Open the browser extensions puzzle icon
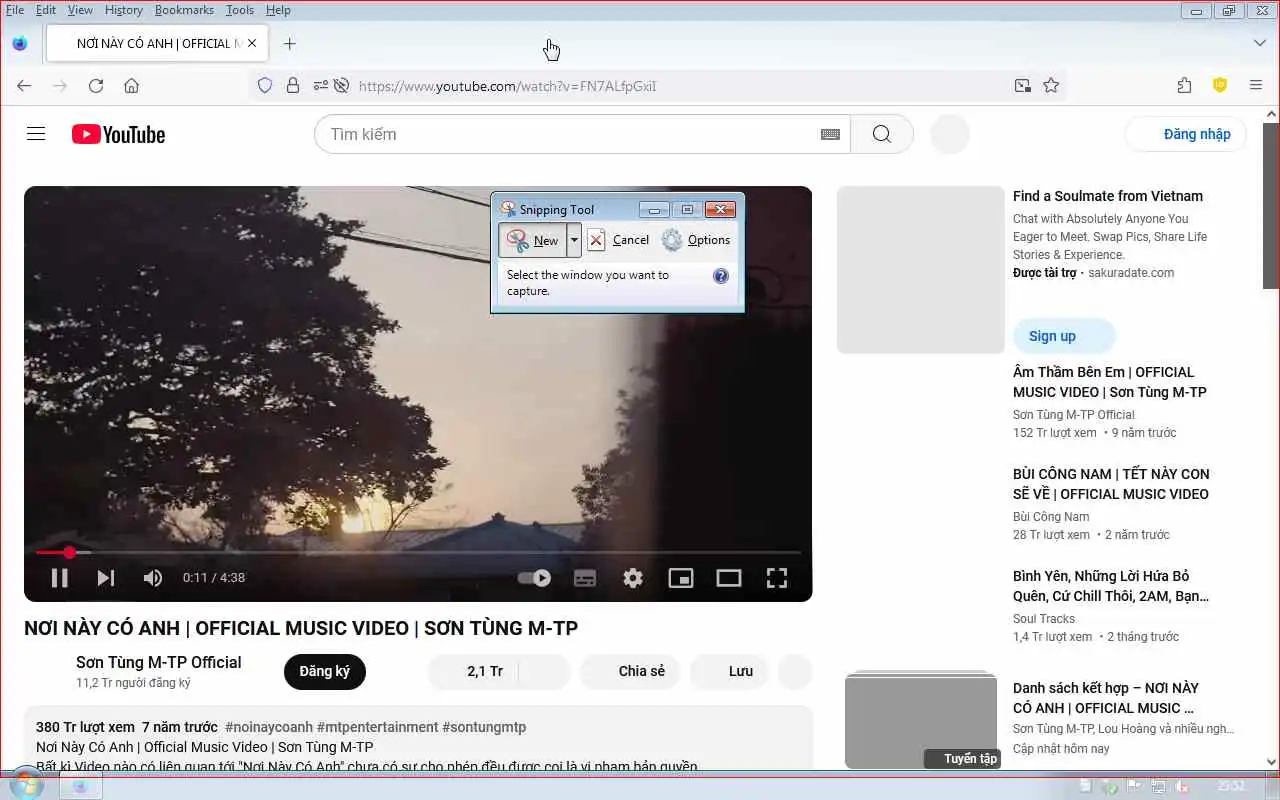 point(1184,86)
